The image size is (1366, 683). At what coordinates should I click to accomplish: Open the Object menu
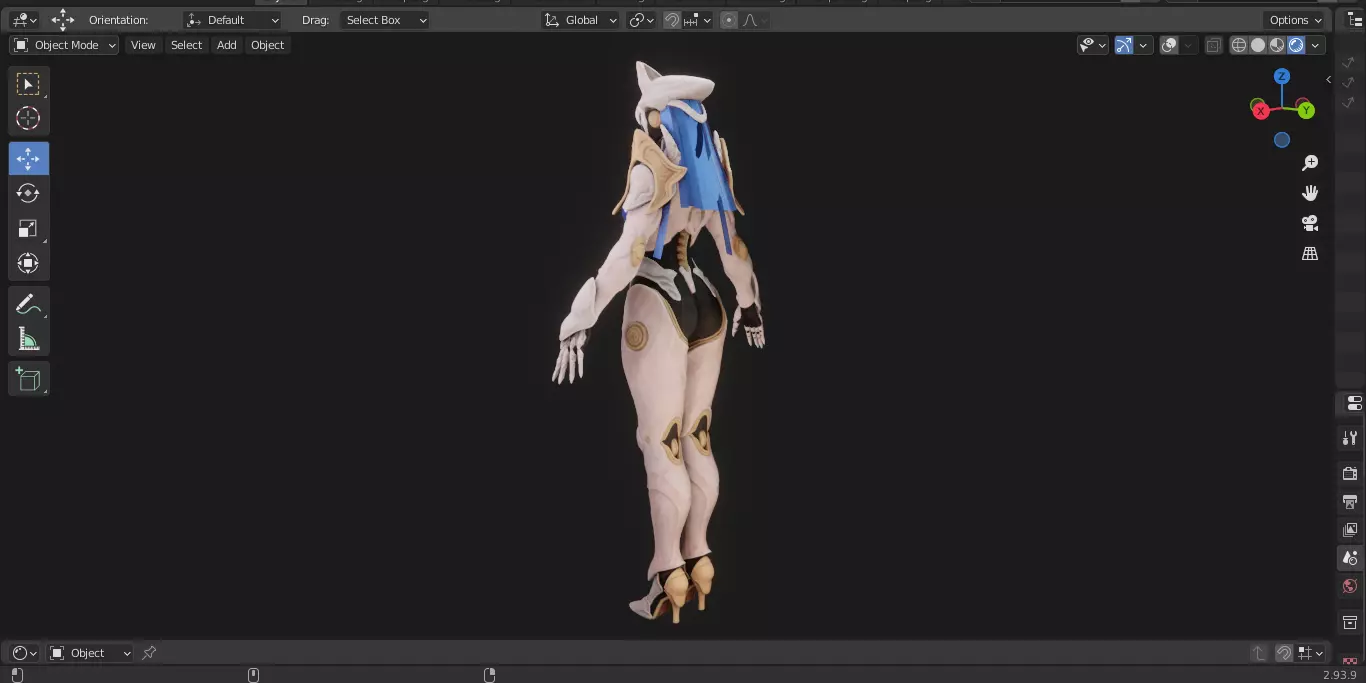[x=267, y=45]
